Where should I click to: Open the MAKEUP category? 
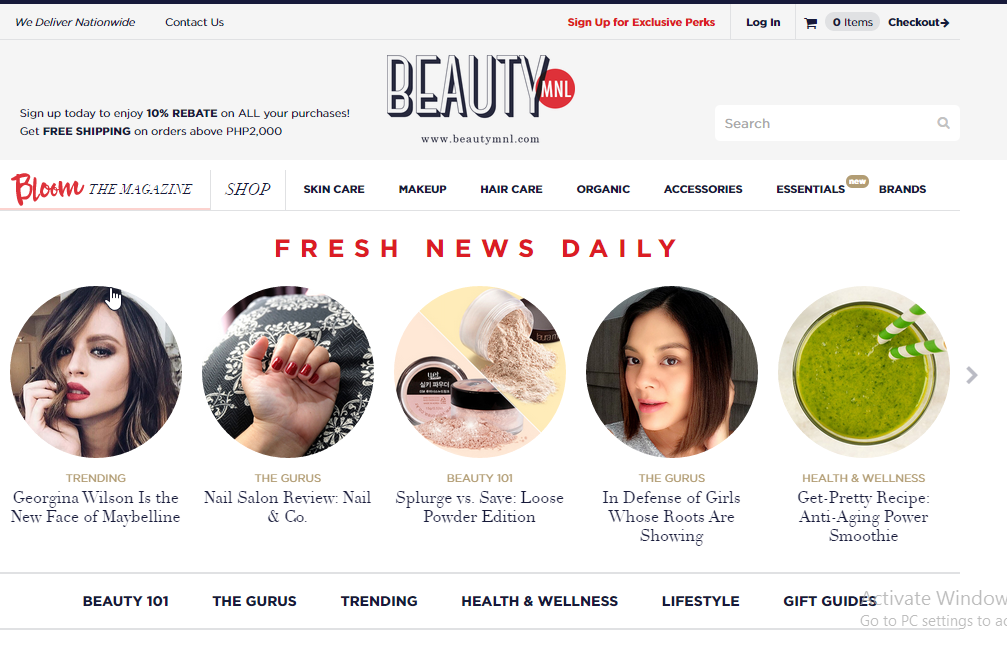point(423,189)
